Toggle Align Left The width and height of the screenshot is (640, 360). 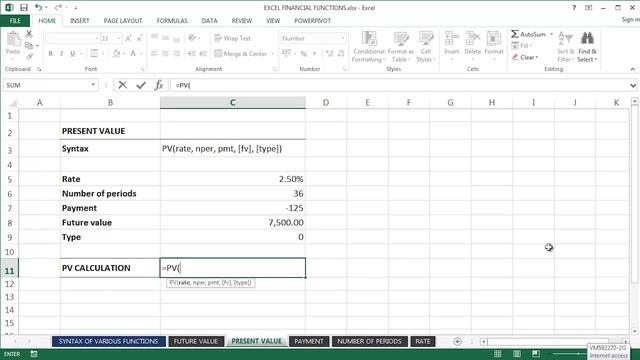(x=154, y=53)
